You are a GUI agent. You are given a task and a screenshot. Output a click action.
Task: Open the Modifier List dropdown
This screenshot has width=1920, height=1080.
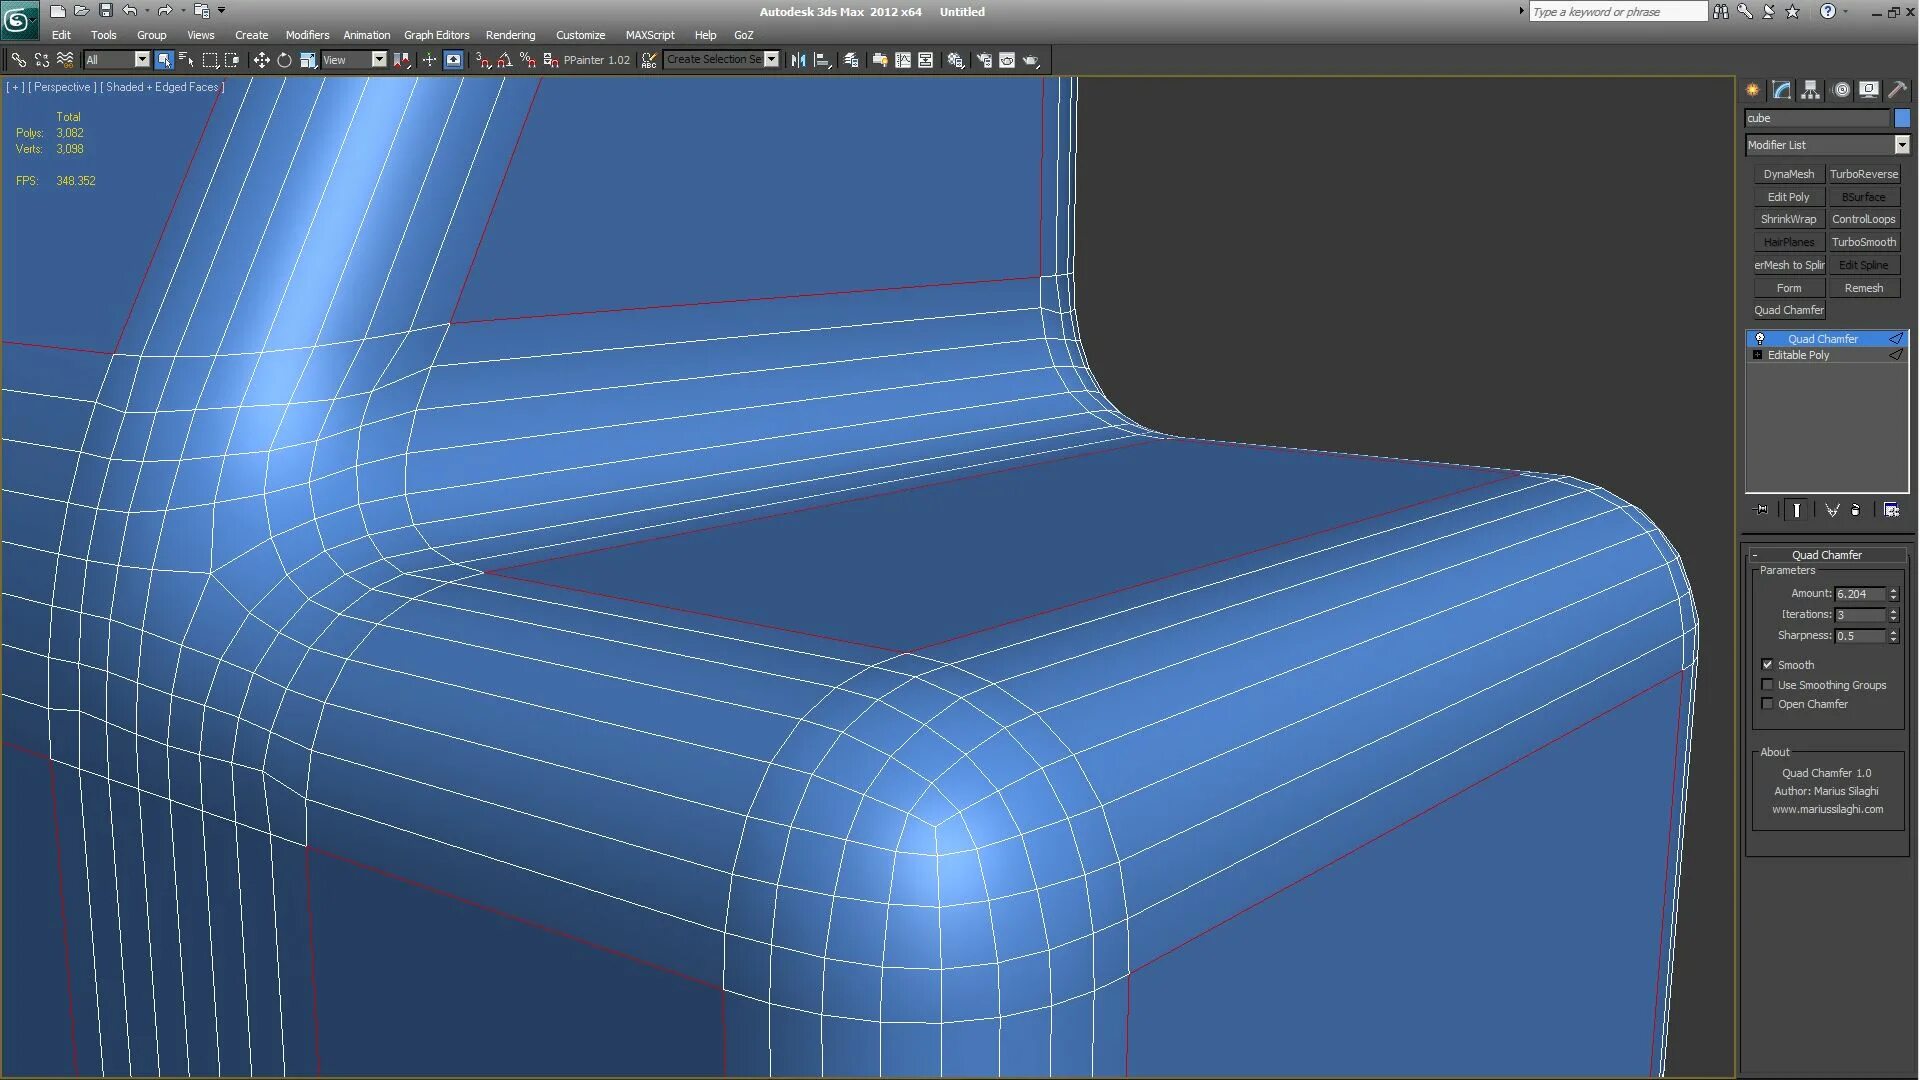pyautogui.click(x=1902, y=145)
